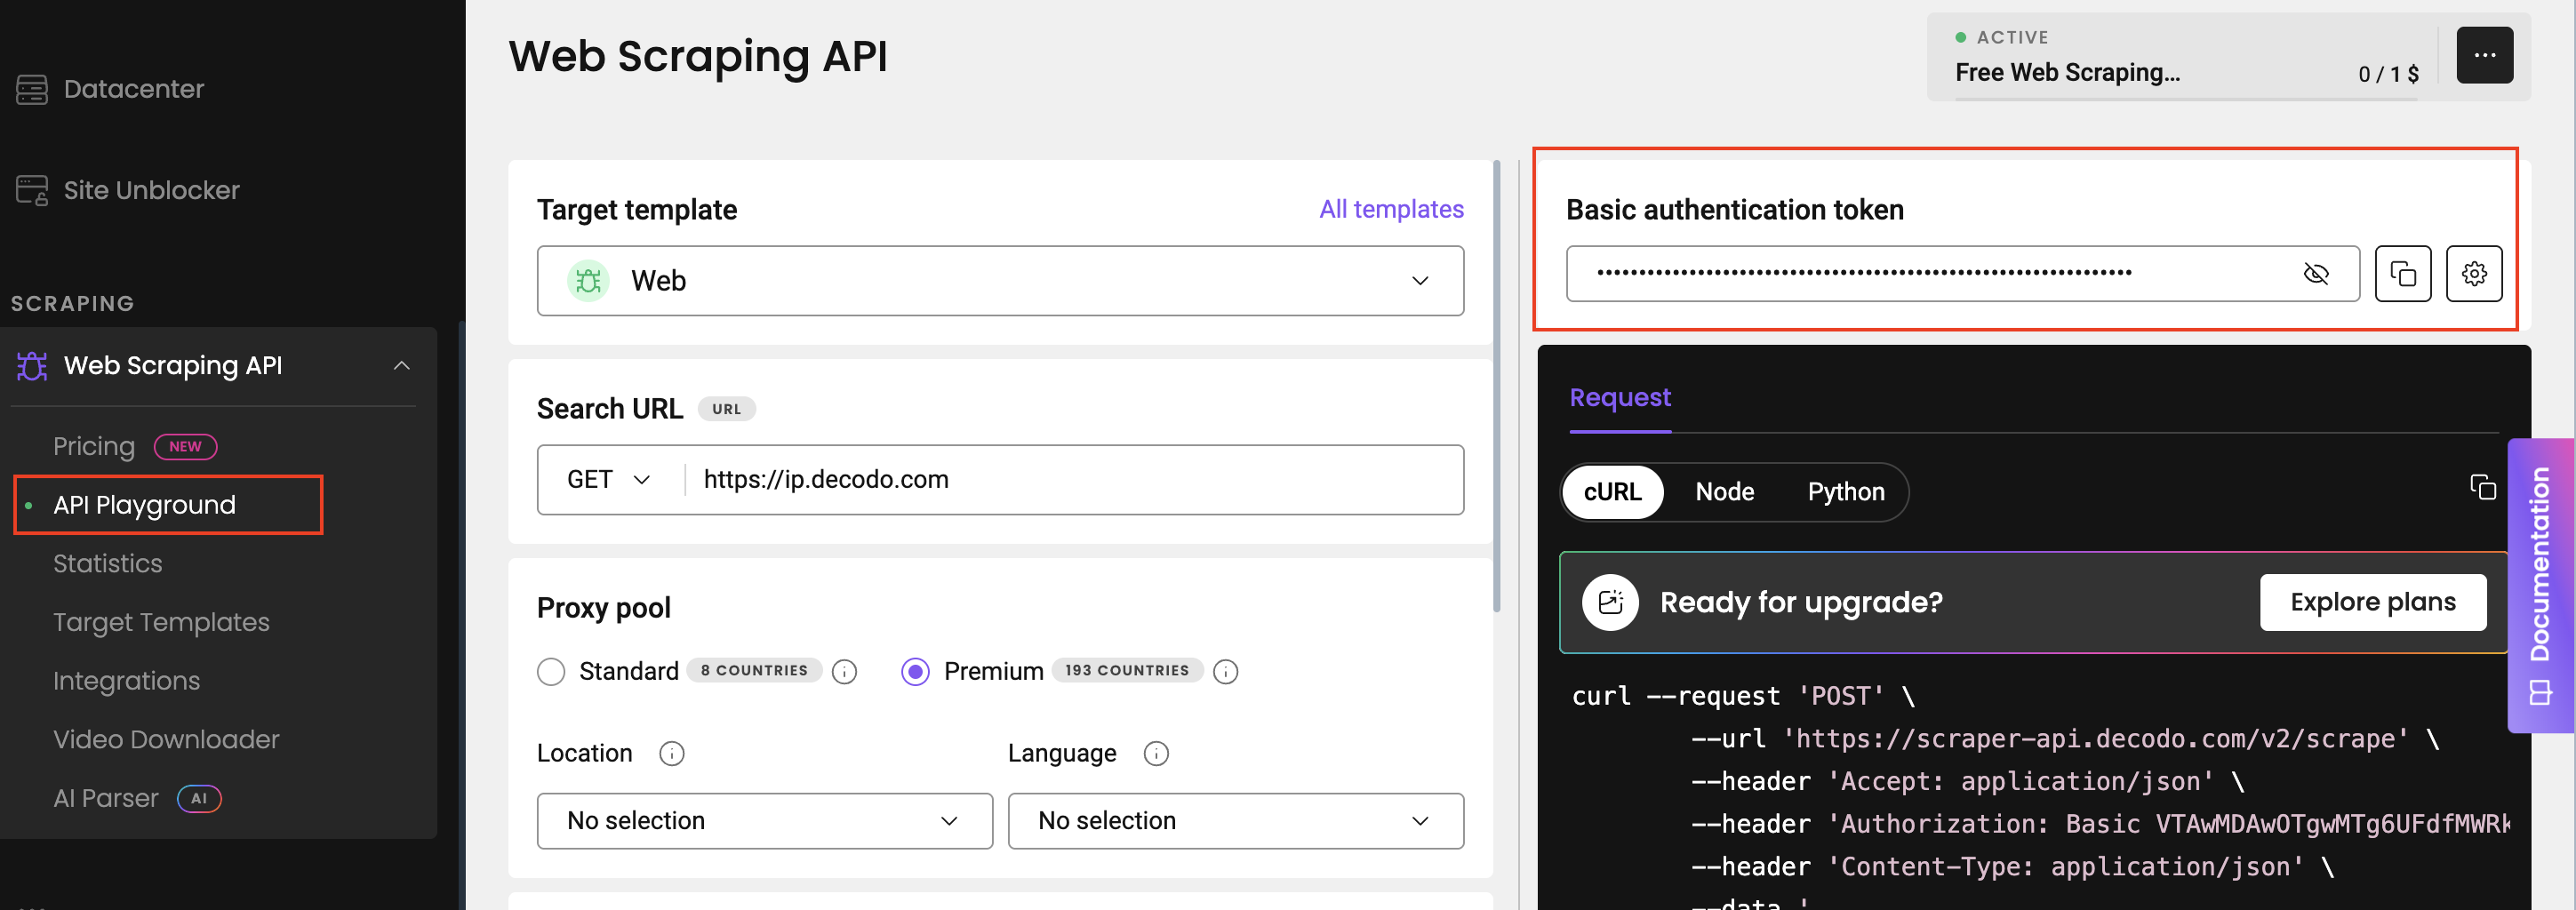Click the upgrade sparkle icon
Viewport: 2576px width, 910px height.
coord(1611,602)
